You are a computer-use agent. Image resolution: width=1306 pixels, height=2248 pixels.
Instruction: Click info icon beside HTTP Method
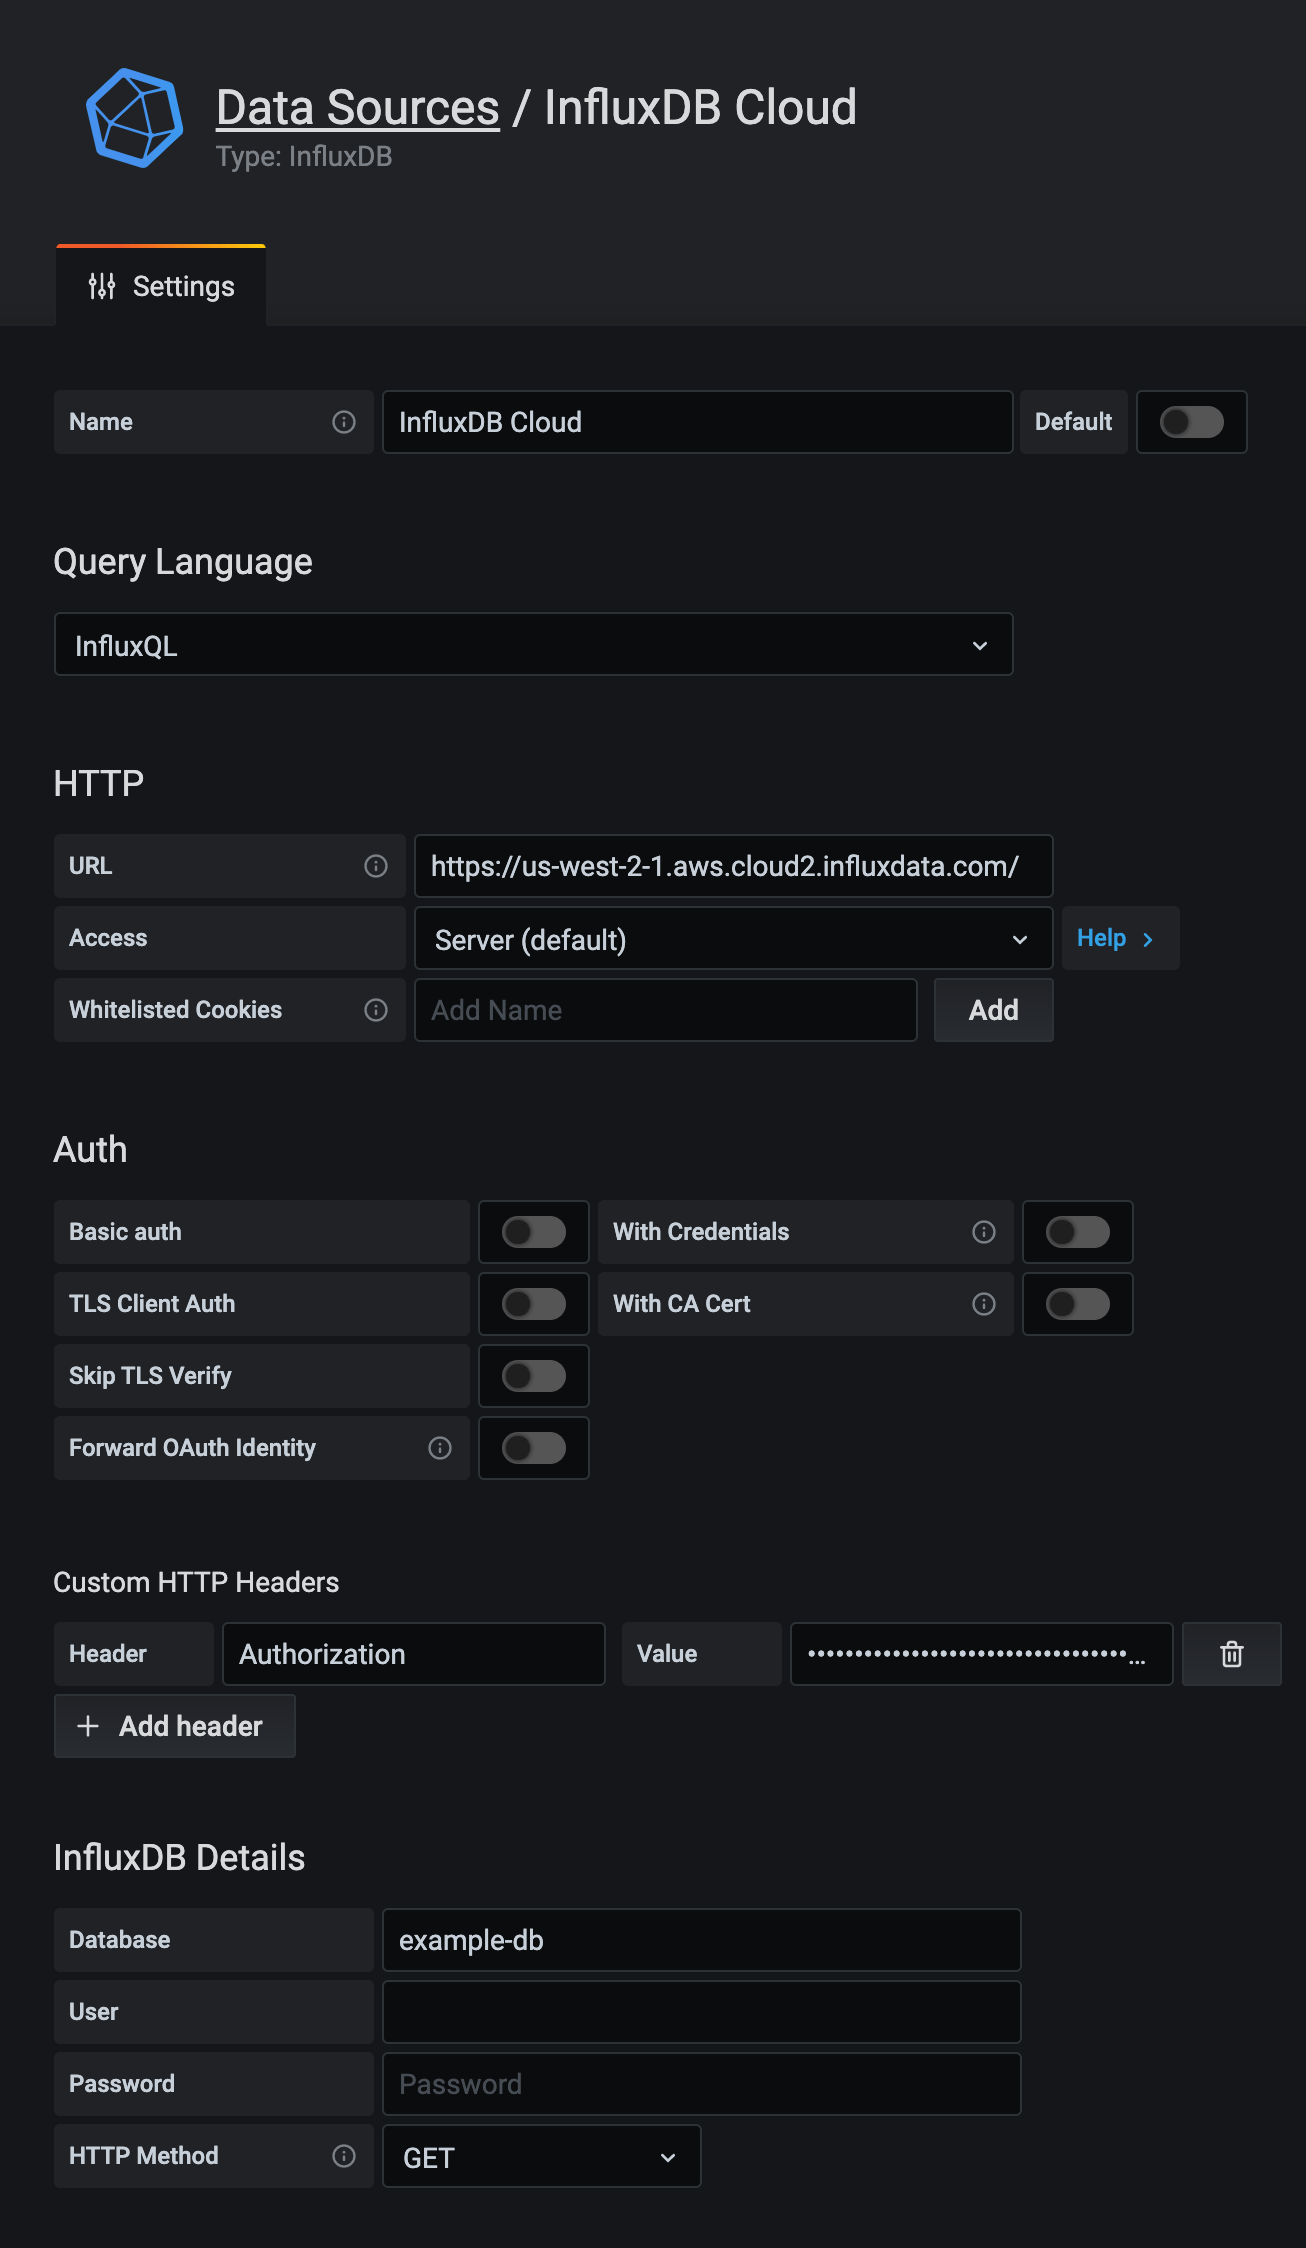(344, 2156)
